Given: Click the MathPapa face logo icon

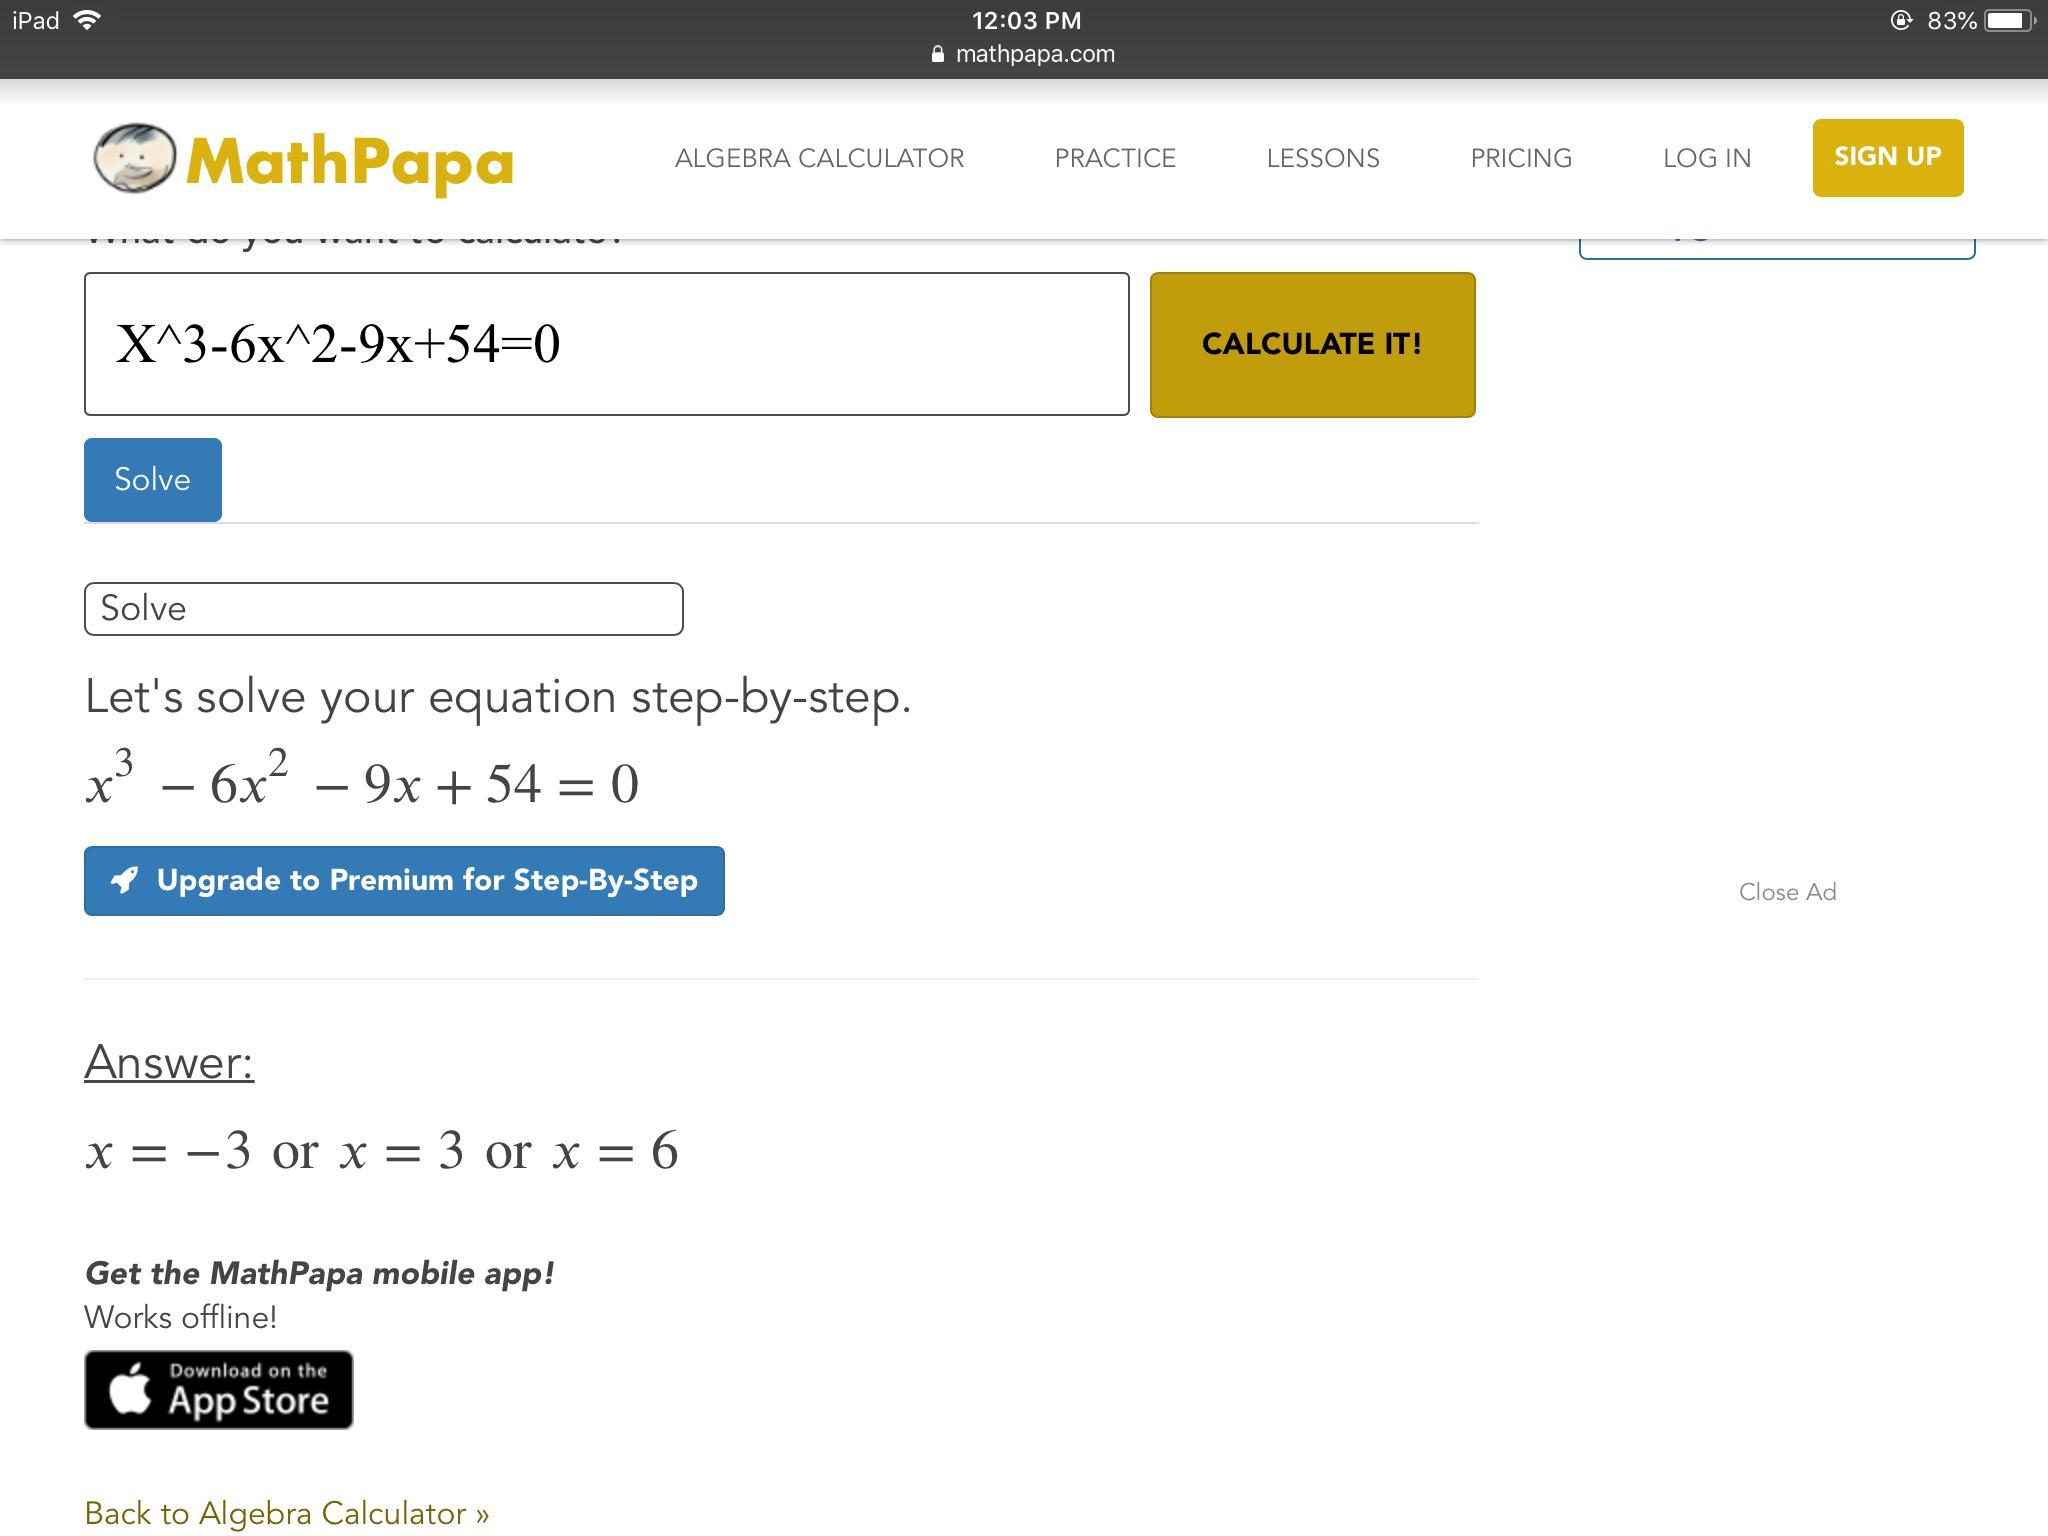Looking at the screenshot, I should click(x=134, y=158).
